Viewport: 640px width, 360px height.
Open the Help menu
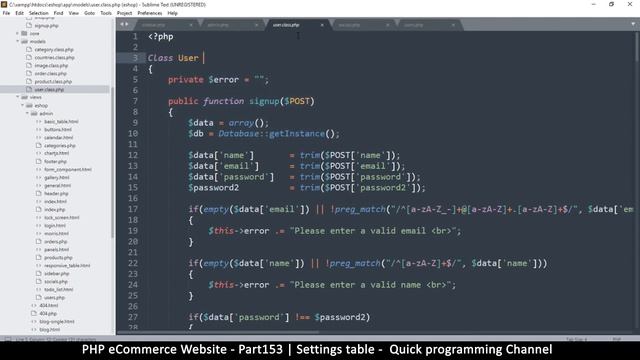(x=172, y=13)
